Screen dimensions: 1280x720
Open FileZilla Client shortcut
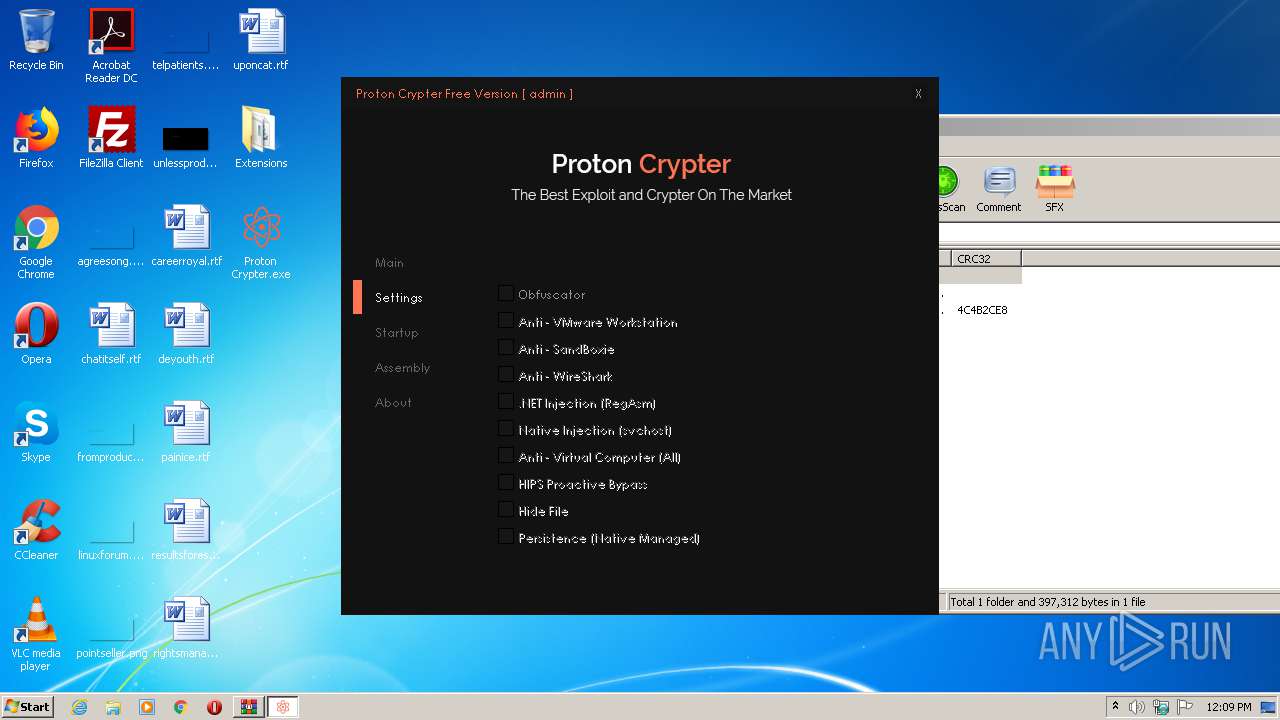coord(111,138)
